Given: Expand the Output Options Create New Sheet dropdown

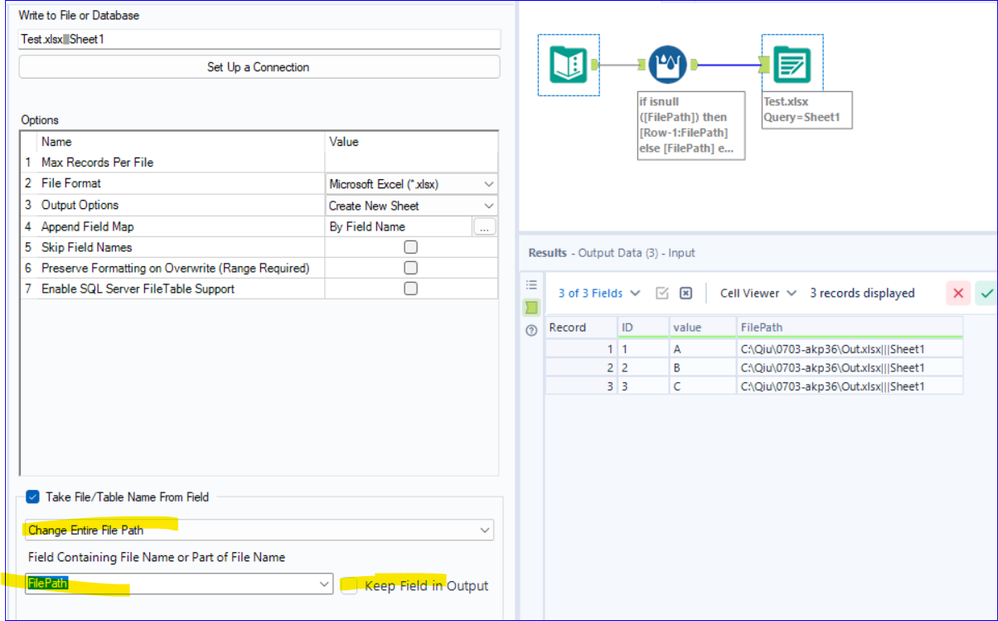Looking at the screenshot, I should click(x=411, y=206).
